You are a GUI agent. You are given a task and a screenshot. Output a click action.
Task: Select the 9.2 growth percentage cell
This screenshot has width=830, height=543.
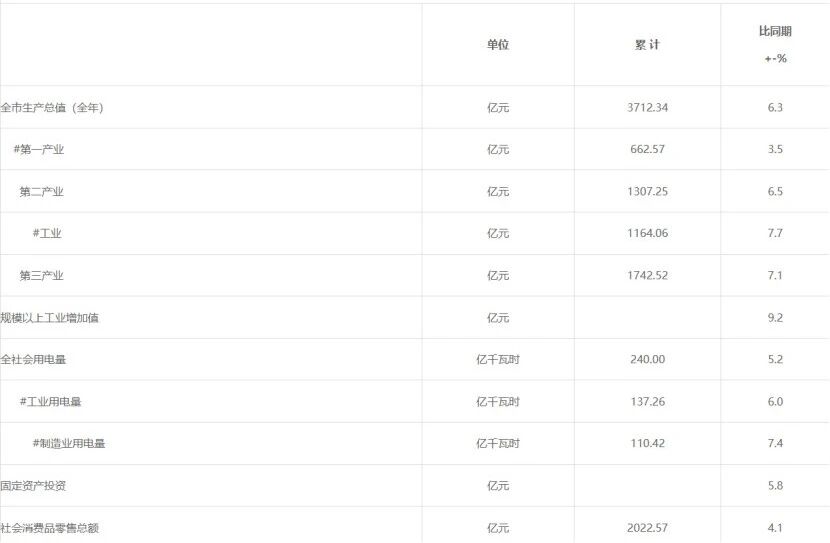(x=775, y=318)
